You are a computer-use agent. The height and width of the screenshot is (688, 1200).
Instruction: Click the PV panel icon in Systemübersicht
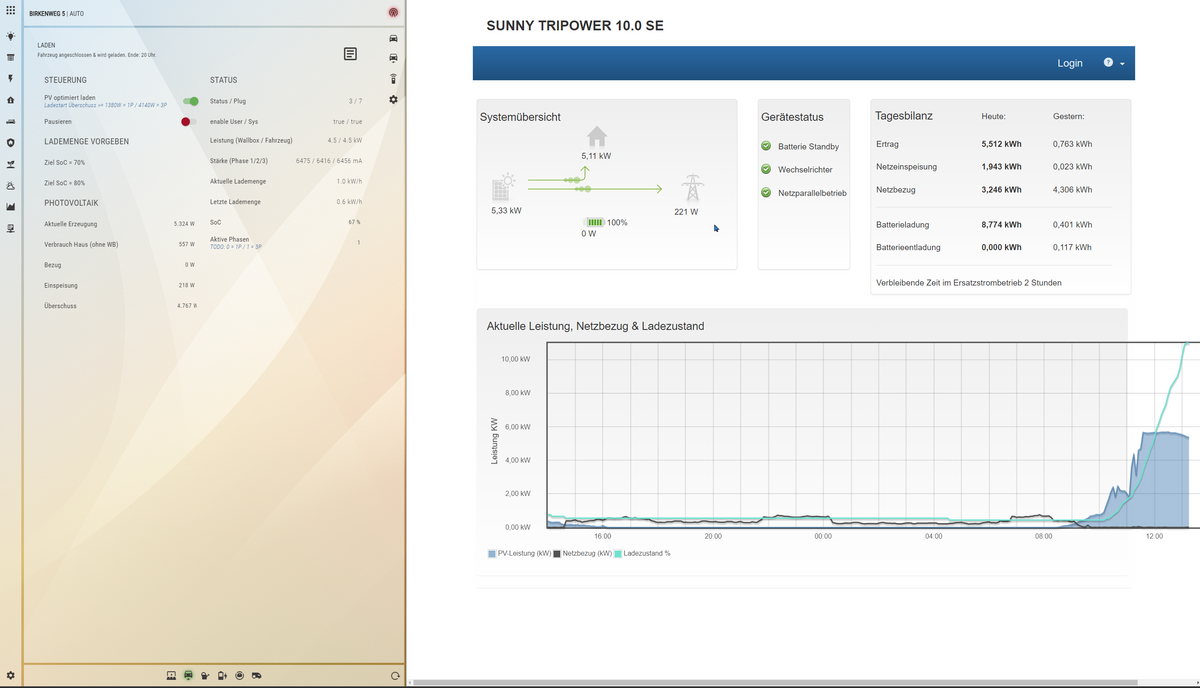502,188
